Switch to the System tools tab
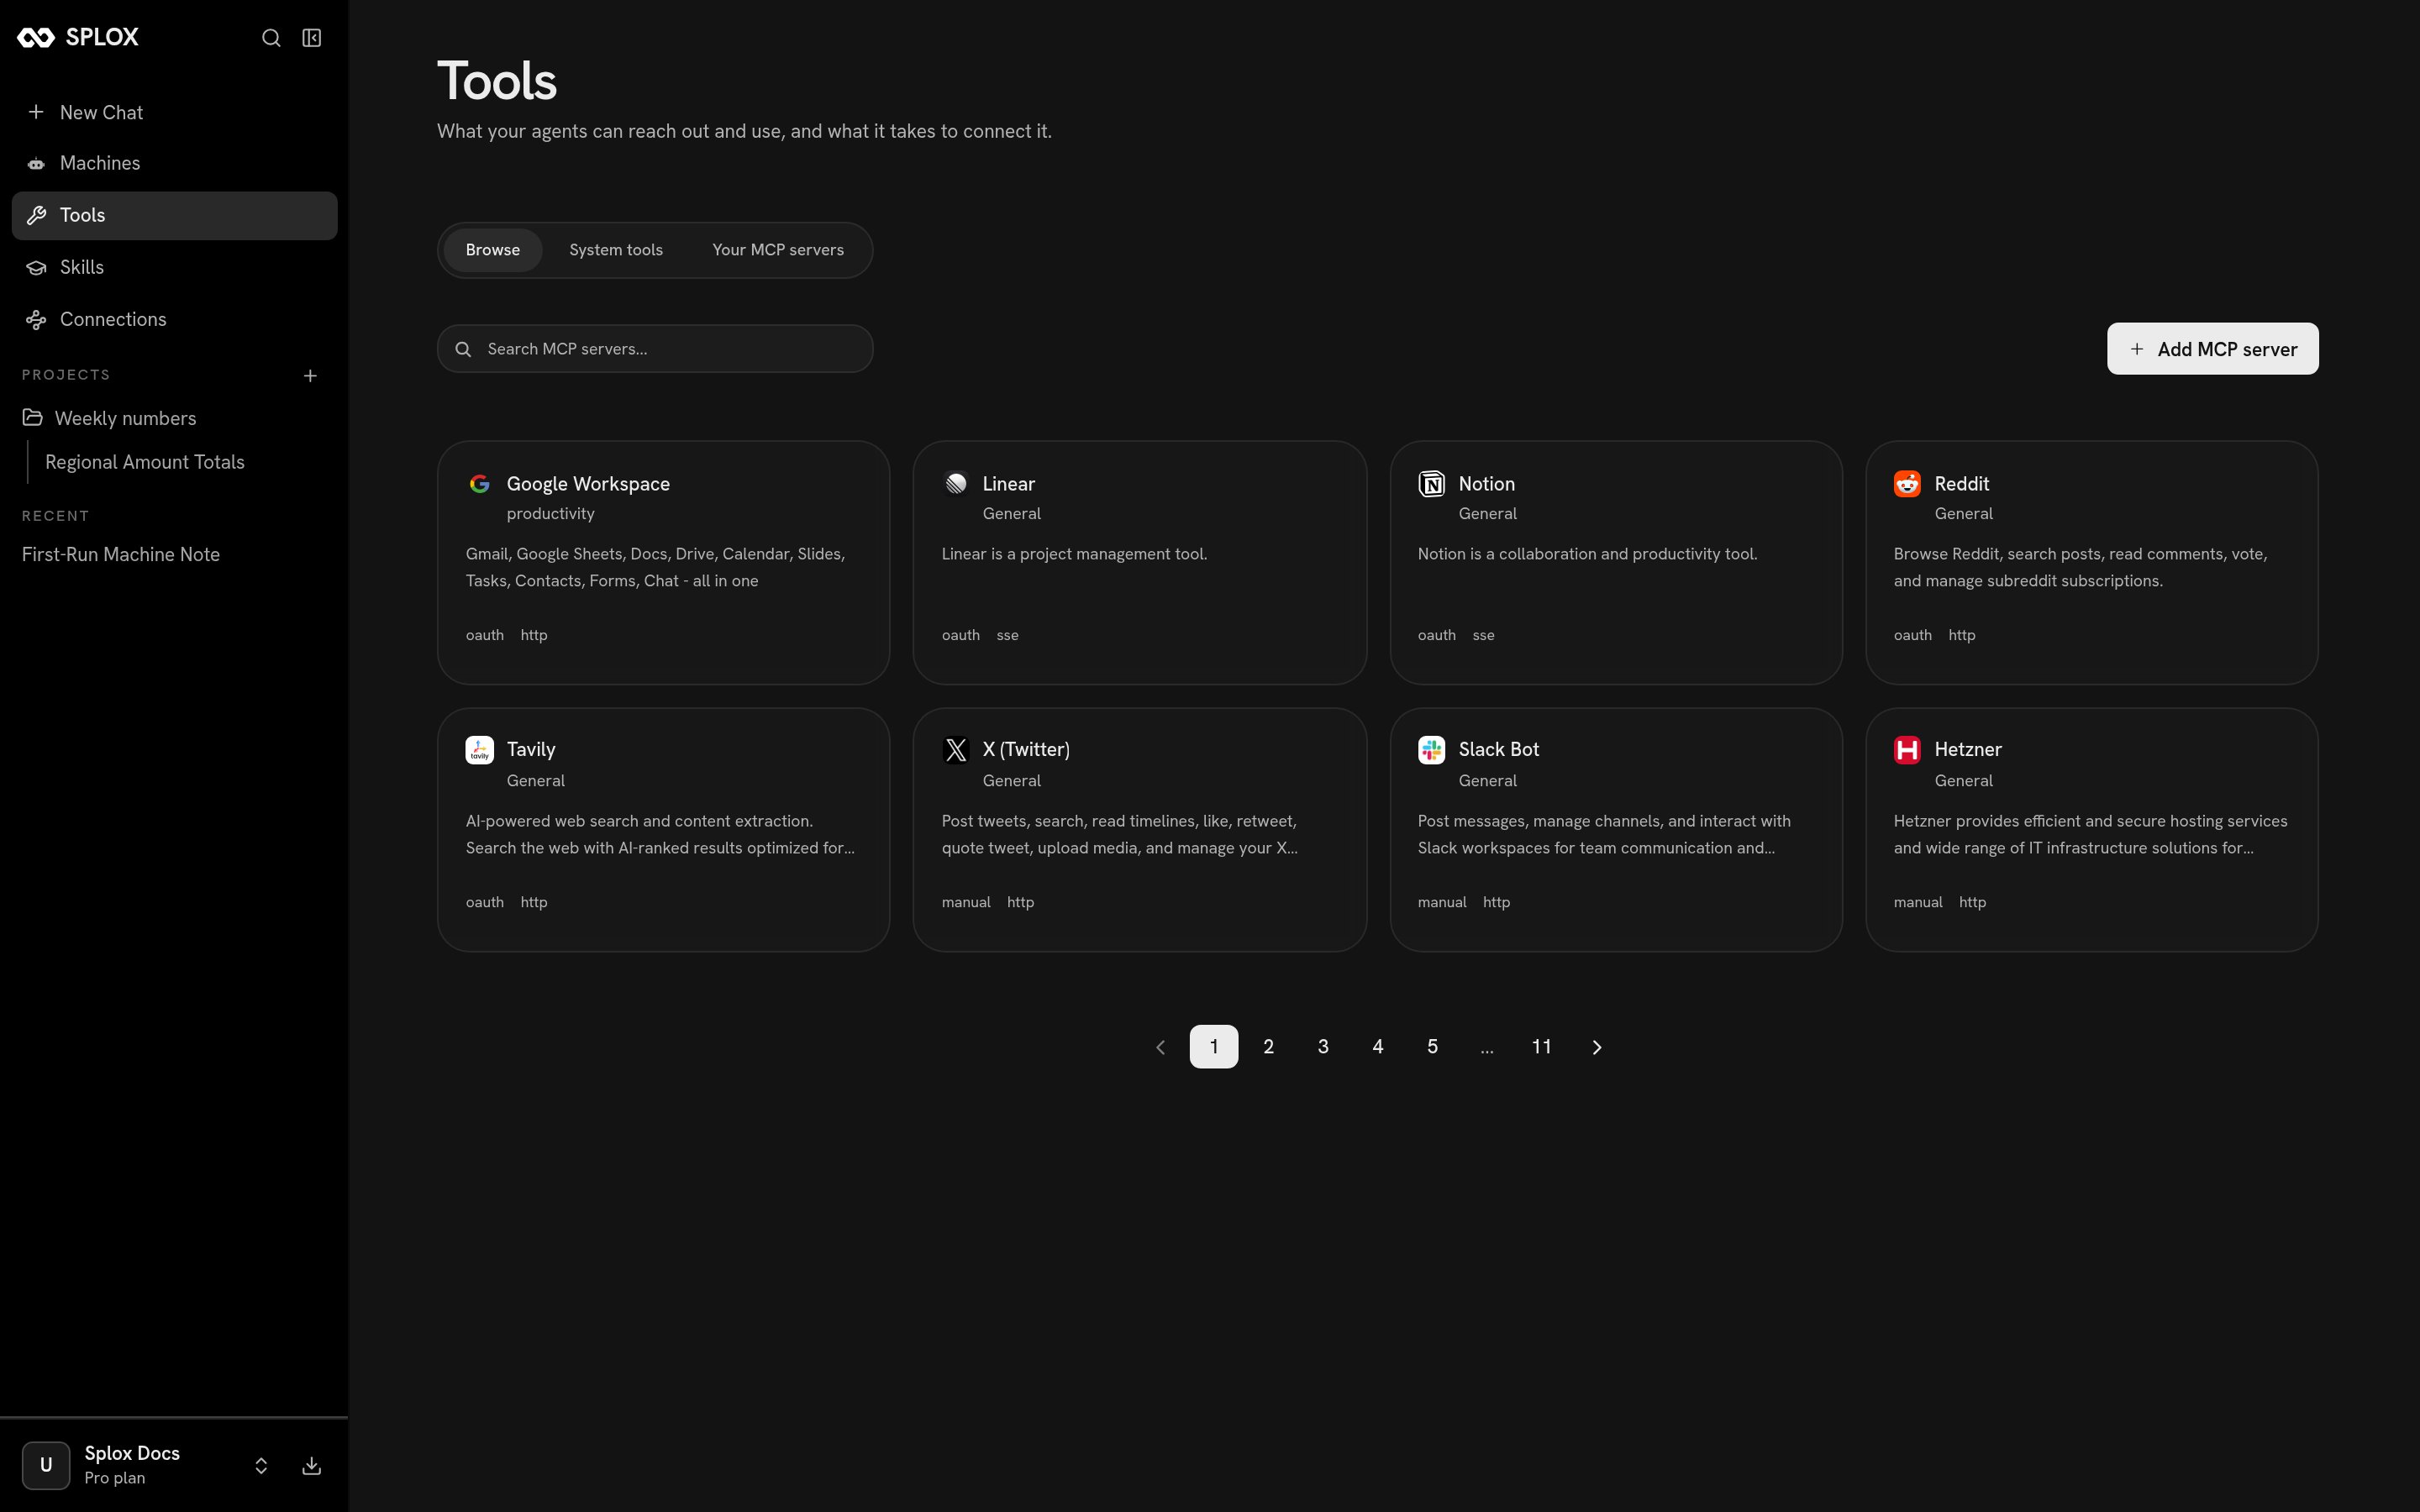The width and height of the screenshot is (2420, 1512). tap(616, 250)
